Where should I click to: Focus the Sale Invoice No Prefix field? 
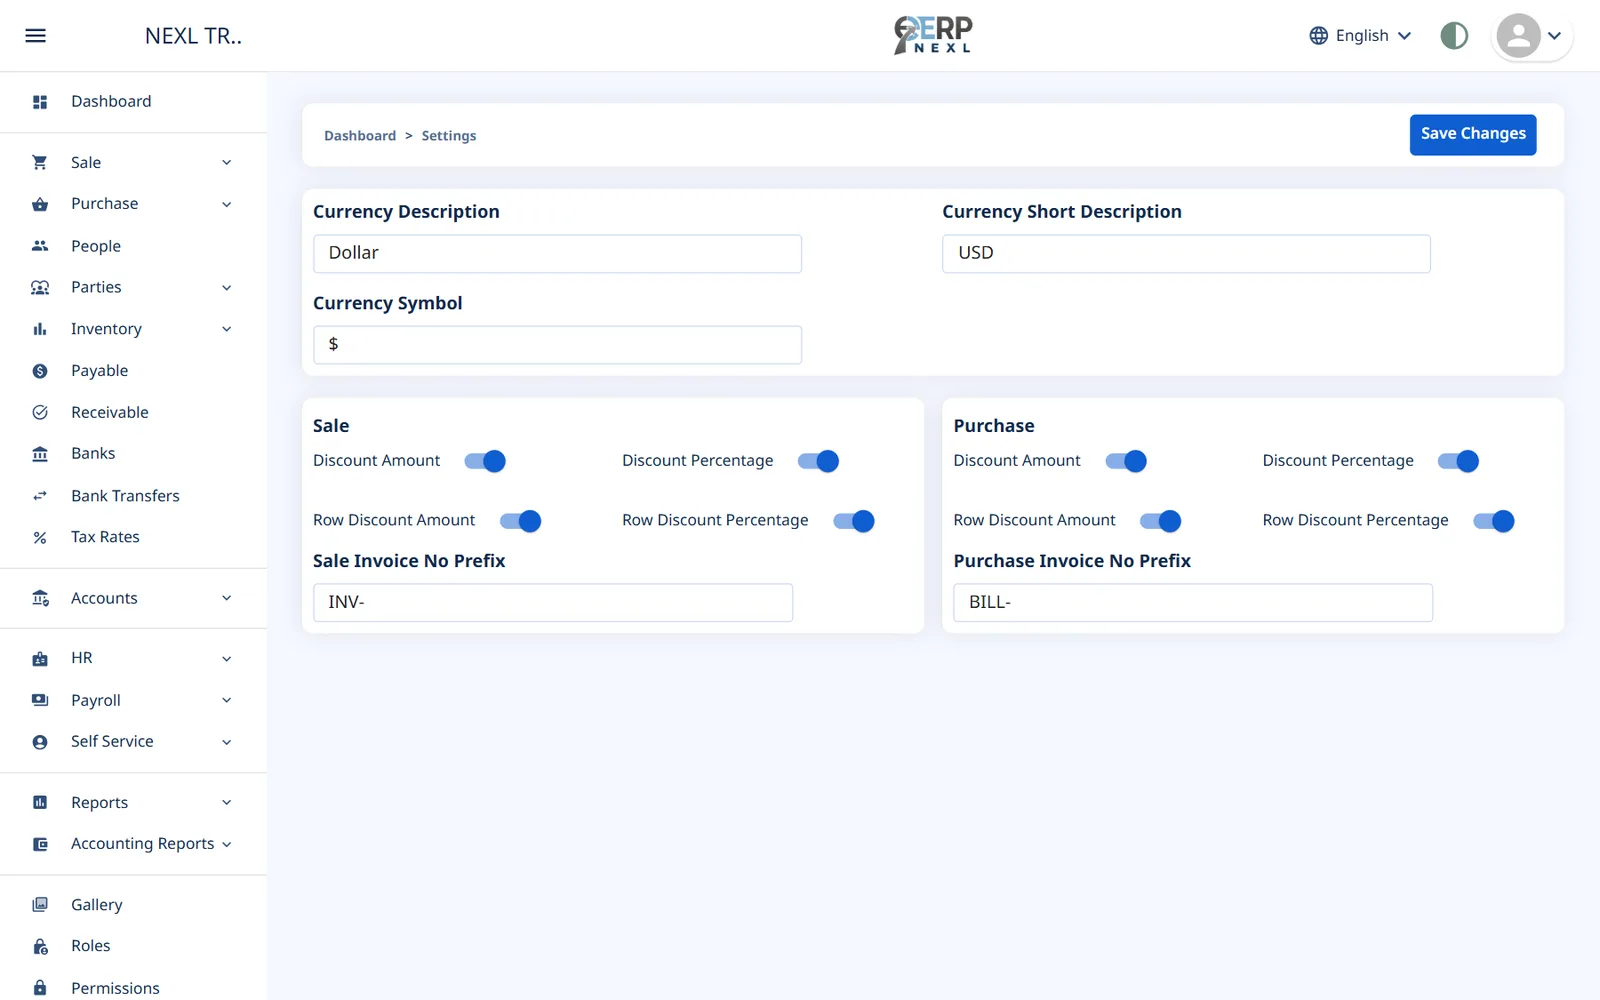pyautogui.click(x=553, y=603)
